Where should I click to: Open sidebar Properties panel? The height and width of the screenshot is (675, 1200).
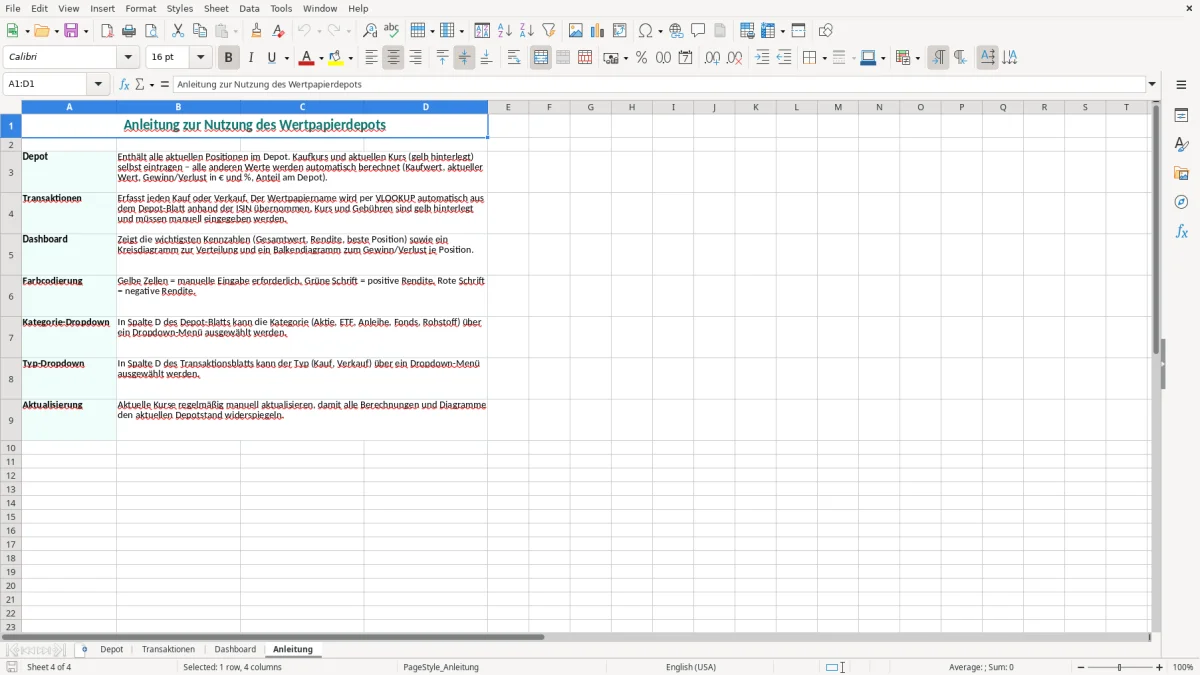[1181, 115]
